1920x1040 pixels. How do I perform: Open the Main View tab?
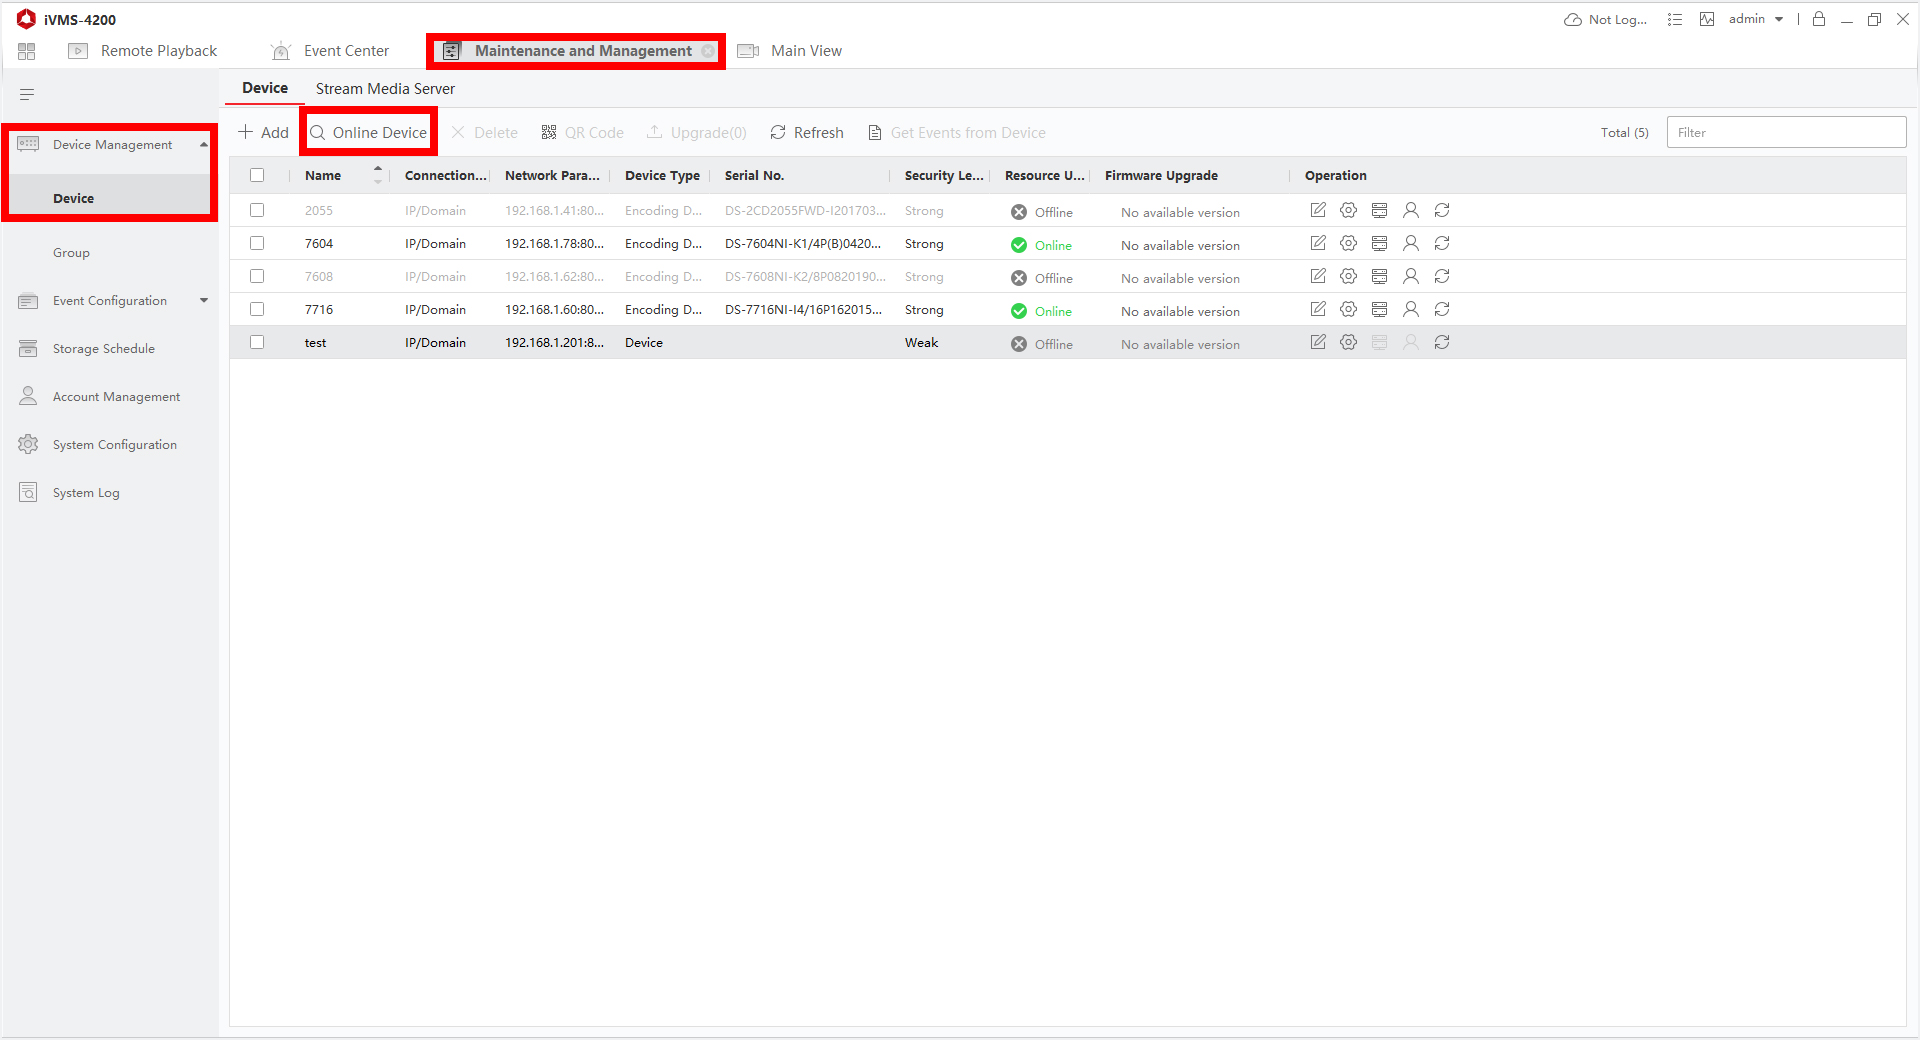(x=805, y=51)
